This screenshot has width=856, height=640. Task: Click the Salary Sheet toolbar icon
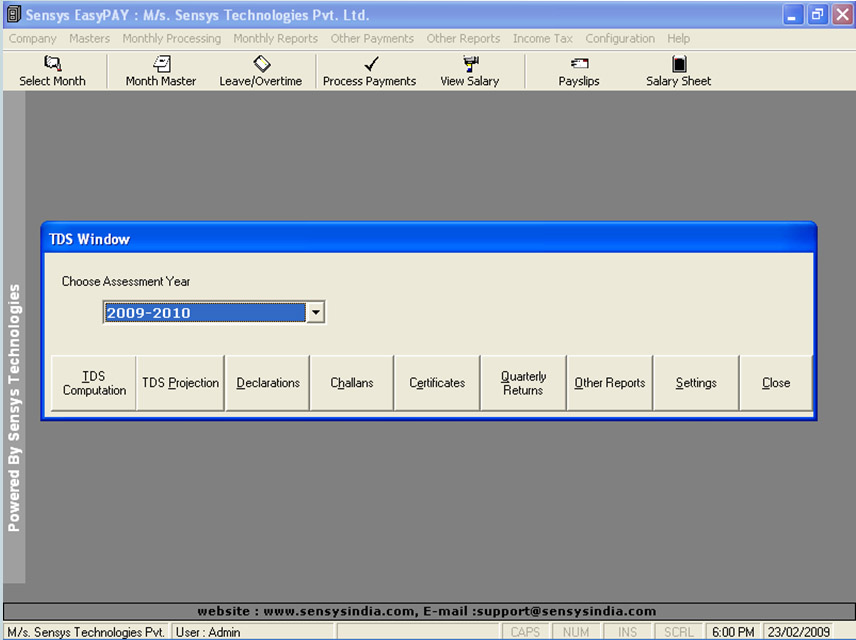tap(679, 63)
